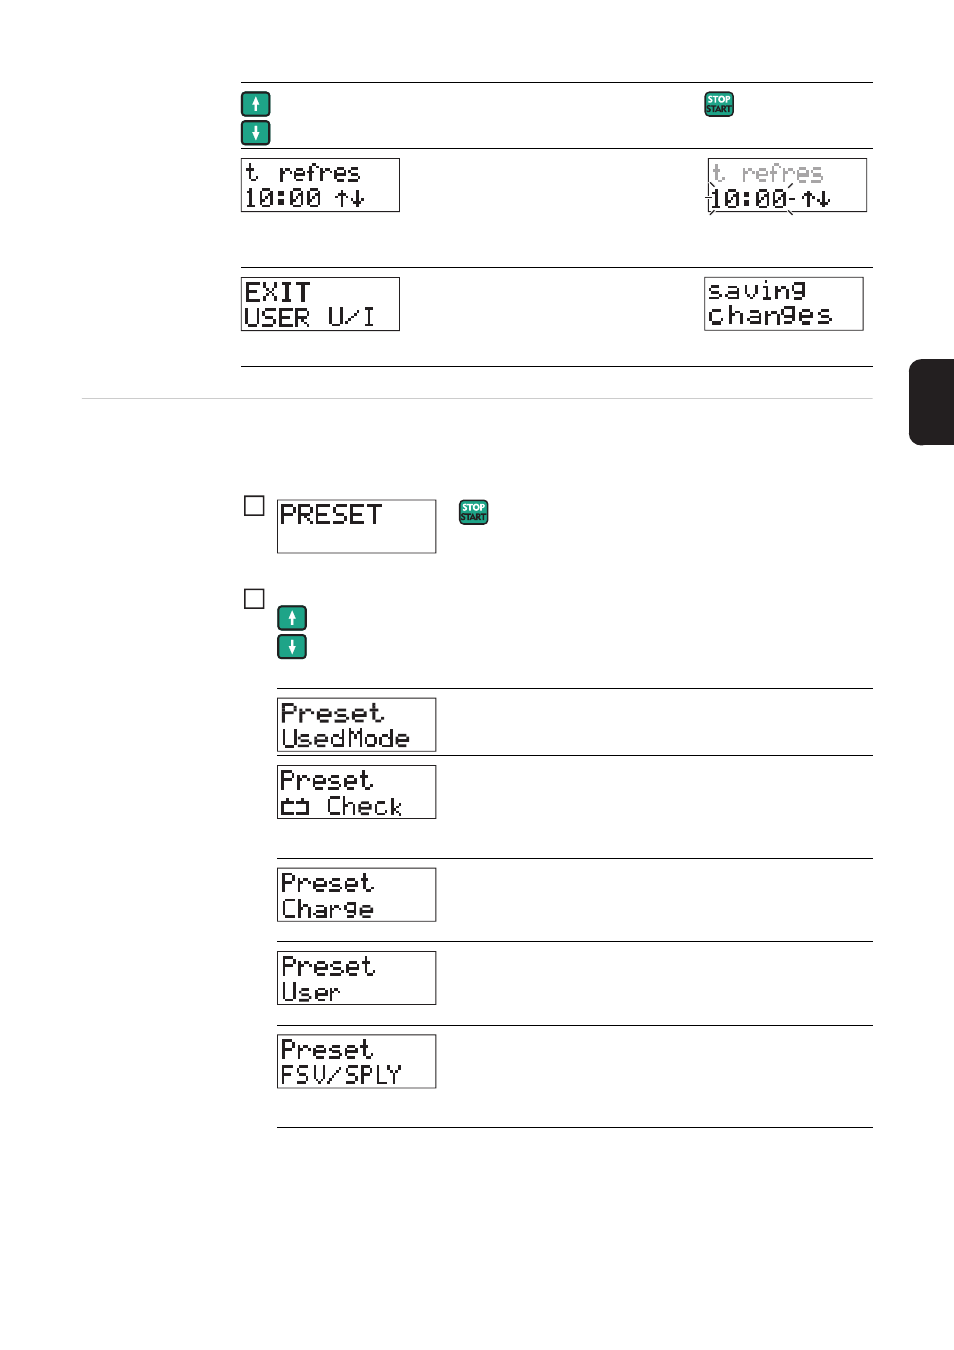Screen dimensions: 954x1350
Task: Click the EXIT USER U/I display
Action: tap(320, 304)
